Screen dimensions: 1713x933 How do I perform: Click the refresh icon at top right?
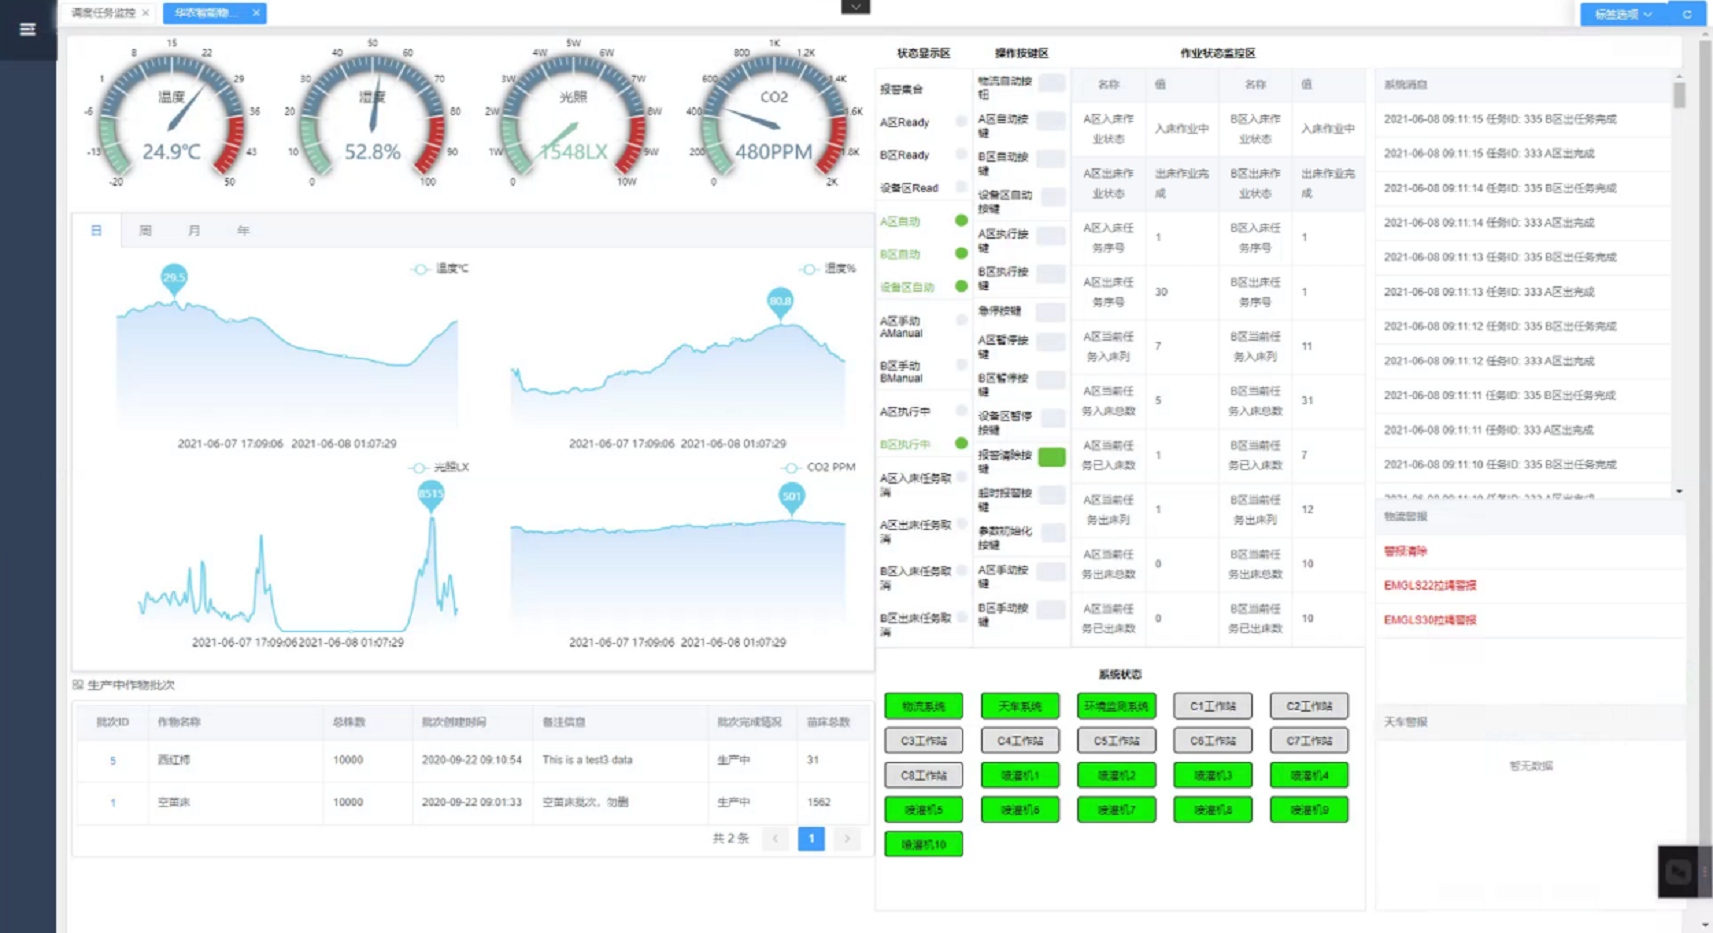(x=1687, y=14)
